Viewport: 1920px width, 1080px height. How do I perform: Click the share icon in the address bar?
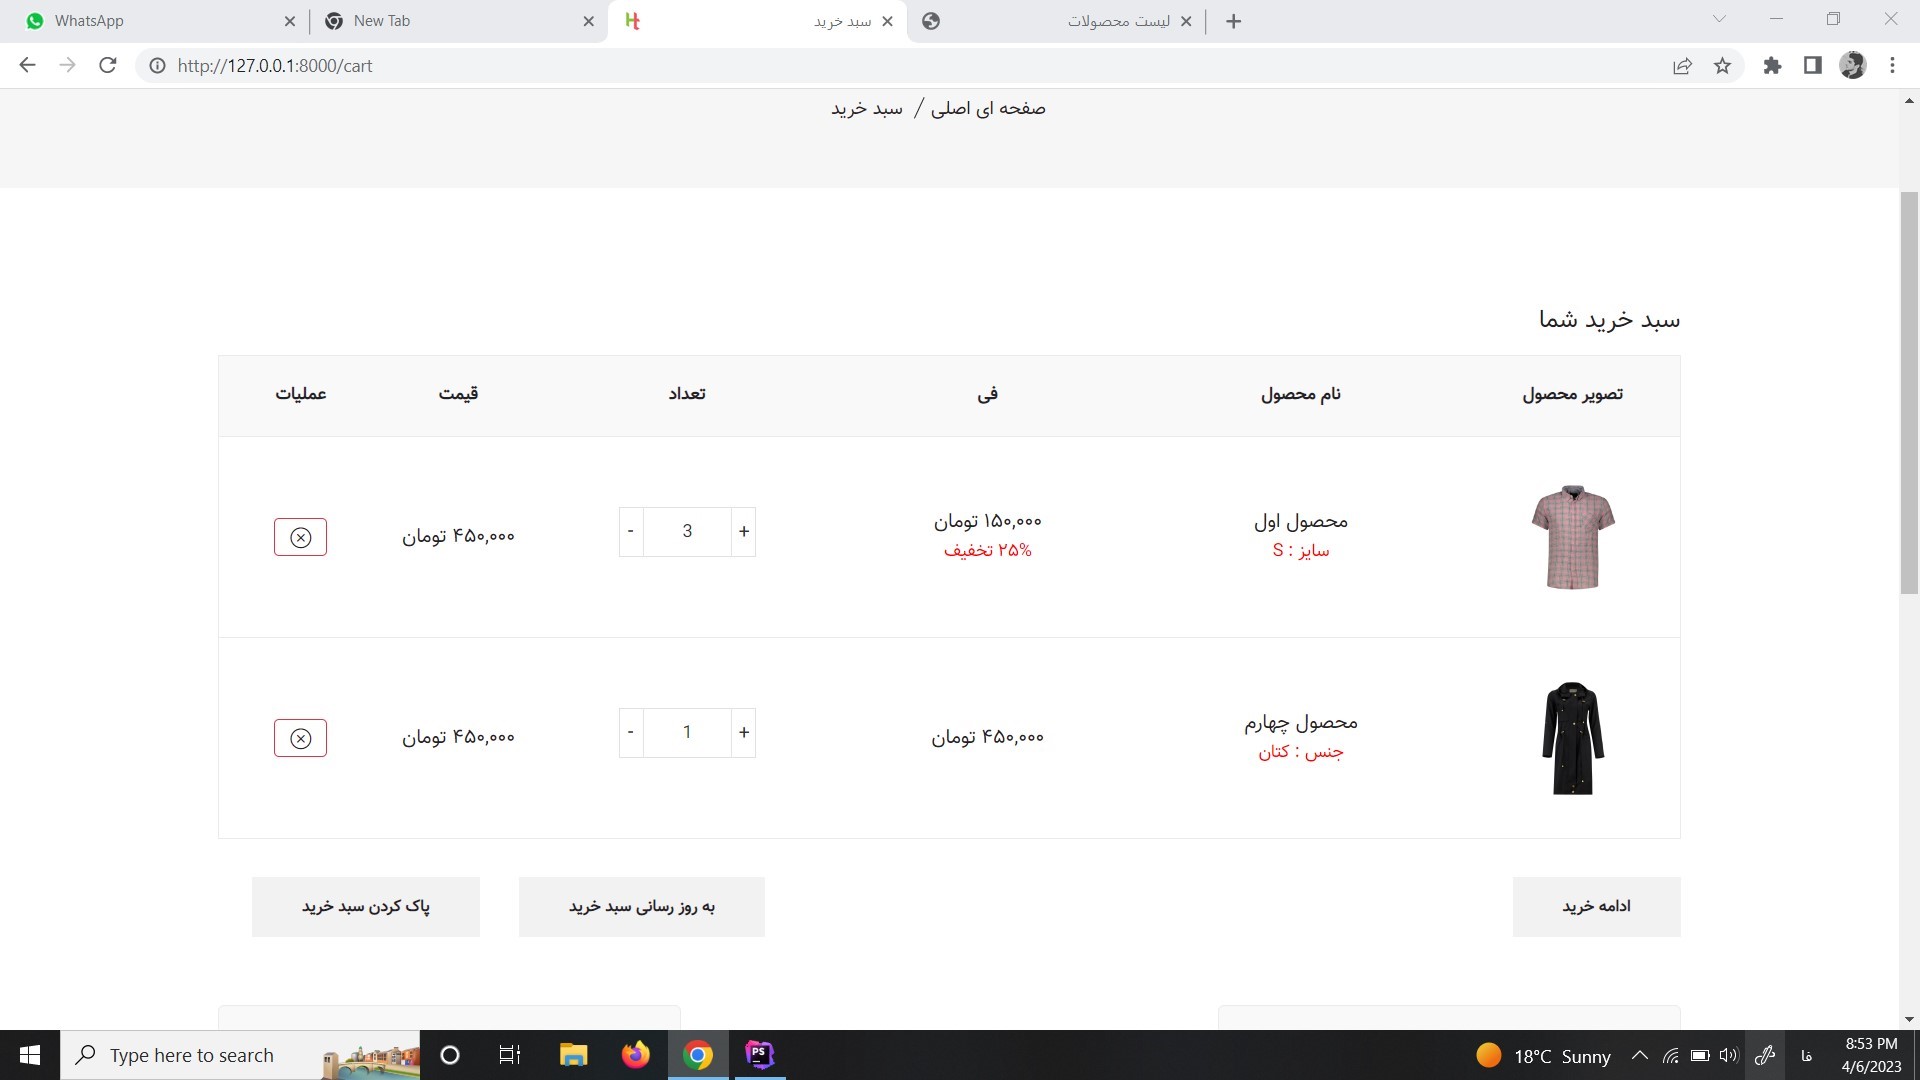click(1683, 65)
